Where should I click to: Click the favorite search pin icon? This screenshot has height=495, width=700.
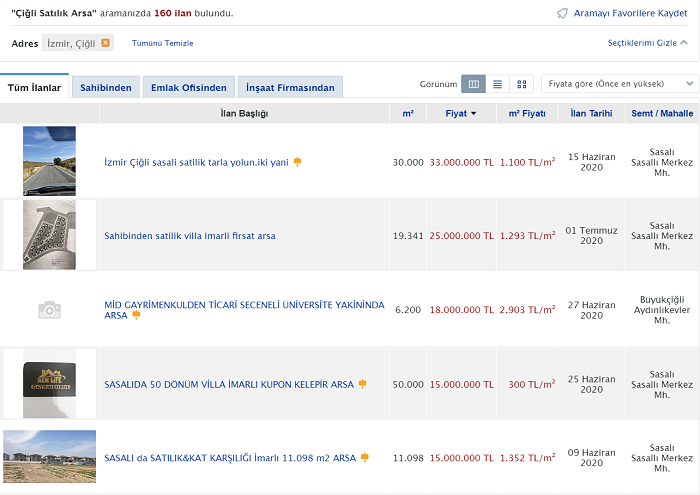tap(562, 13)
